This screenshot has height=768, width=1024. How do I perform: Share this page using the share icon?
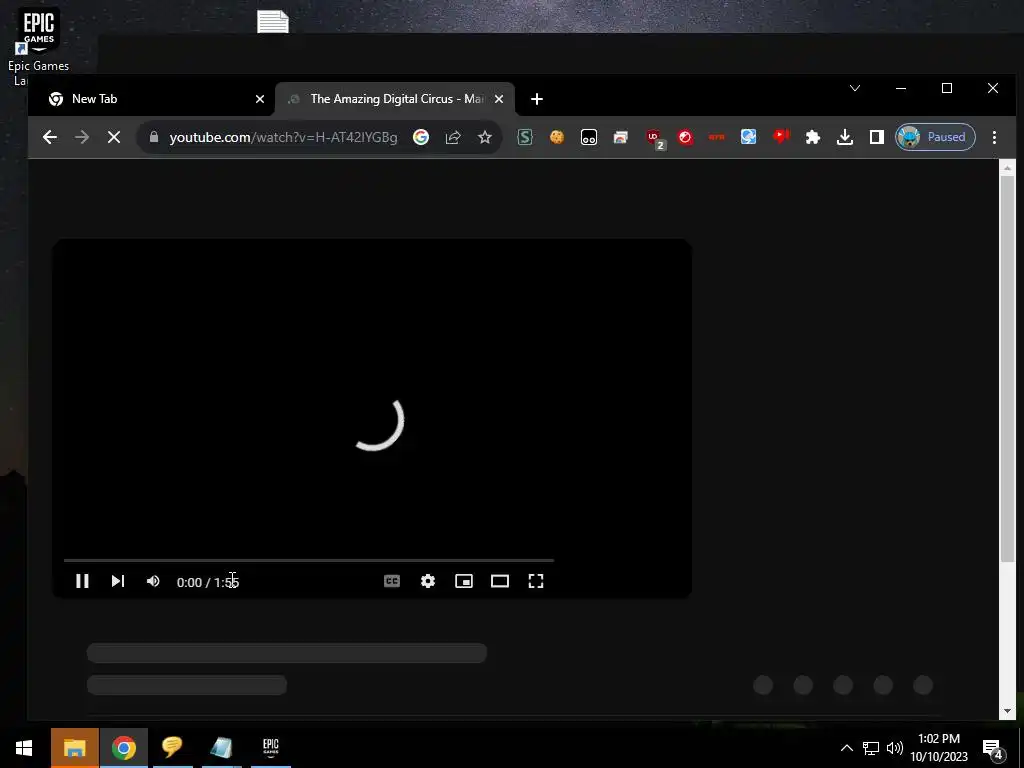click(453, 136)
